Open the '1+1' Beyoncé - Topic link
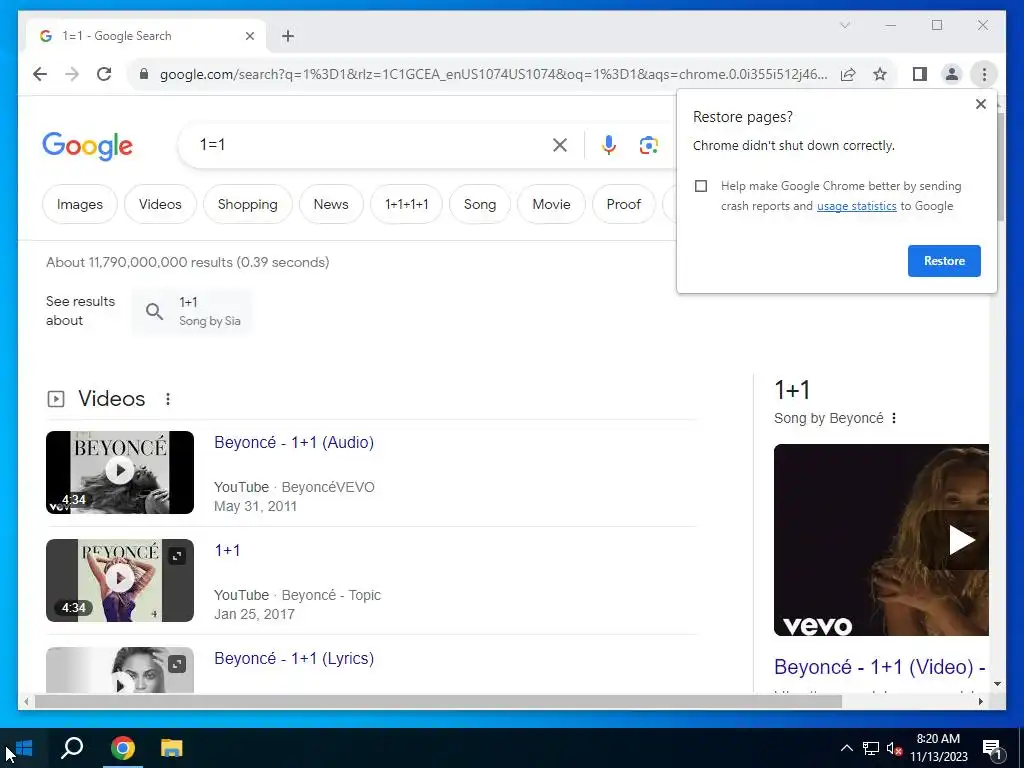 pos(227,550)
